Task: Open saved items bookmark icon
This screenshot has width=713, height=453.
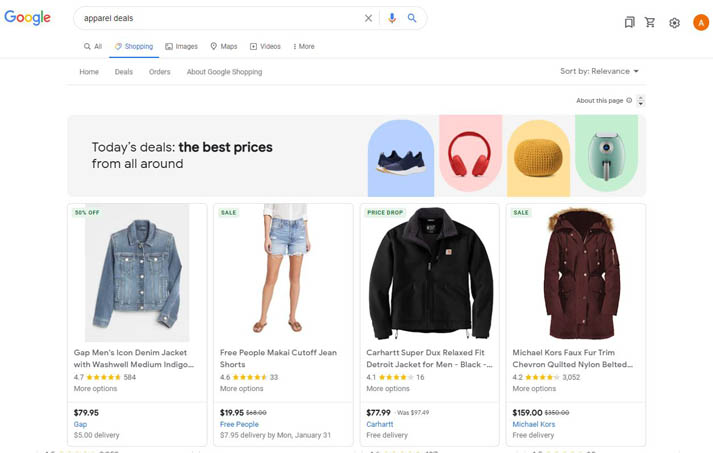Action: pos(629,22)
